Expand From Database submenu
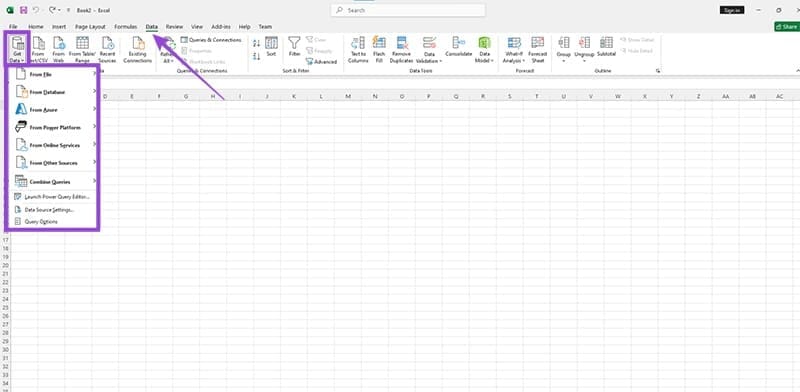This screenshot has width=800, height=392. (x=56, y=92)
